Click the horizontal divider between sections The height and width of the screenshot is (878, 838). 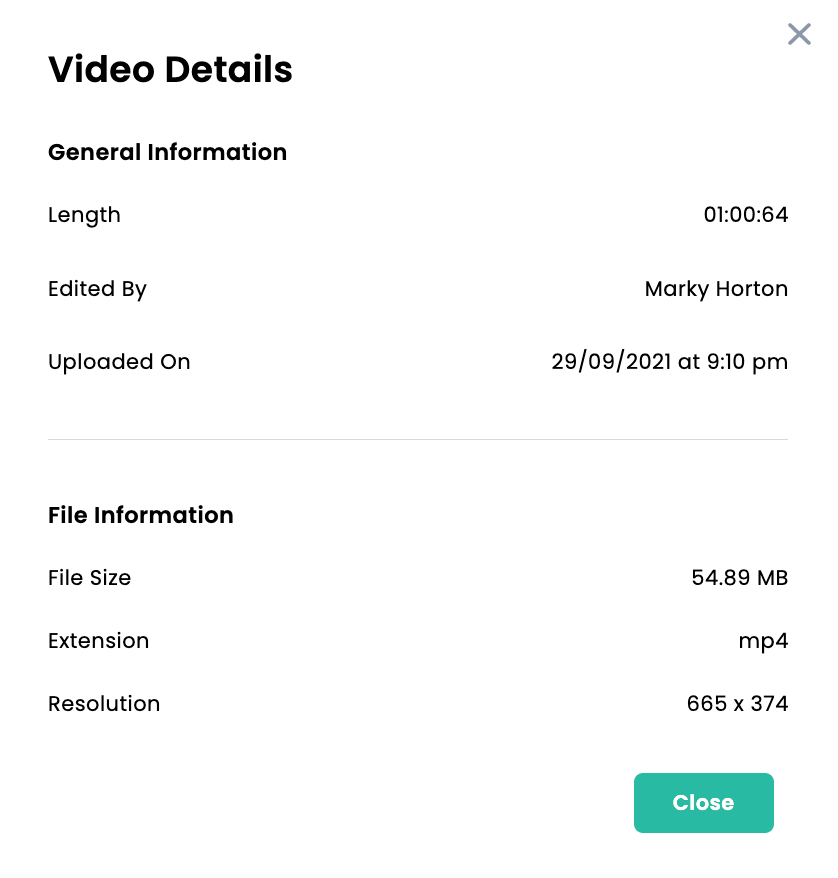pos(418,440)
